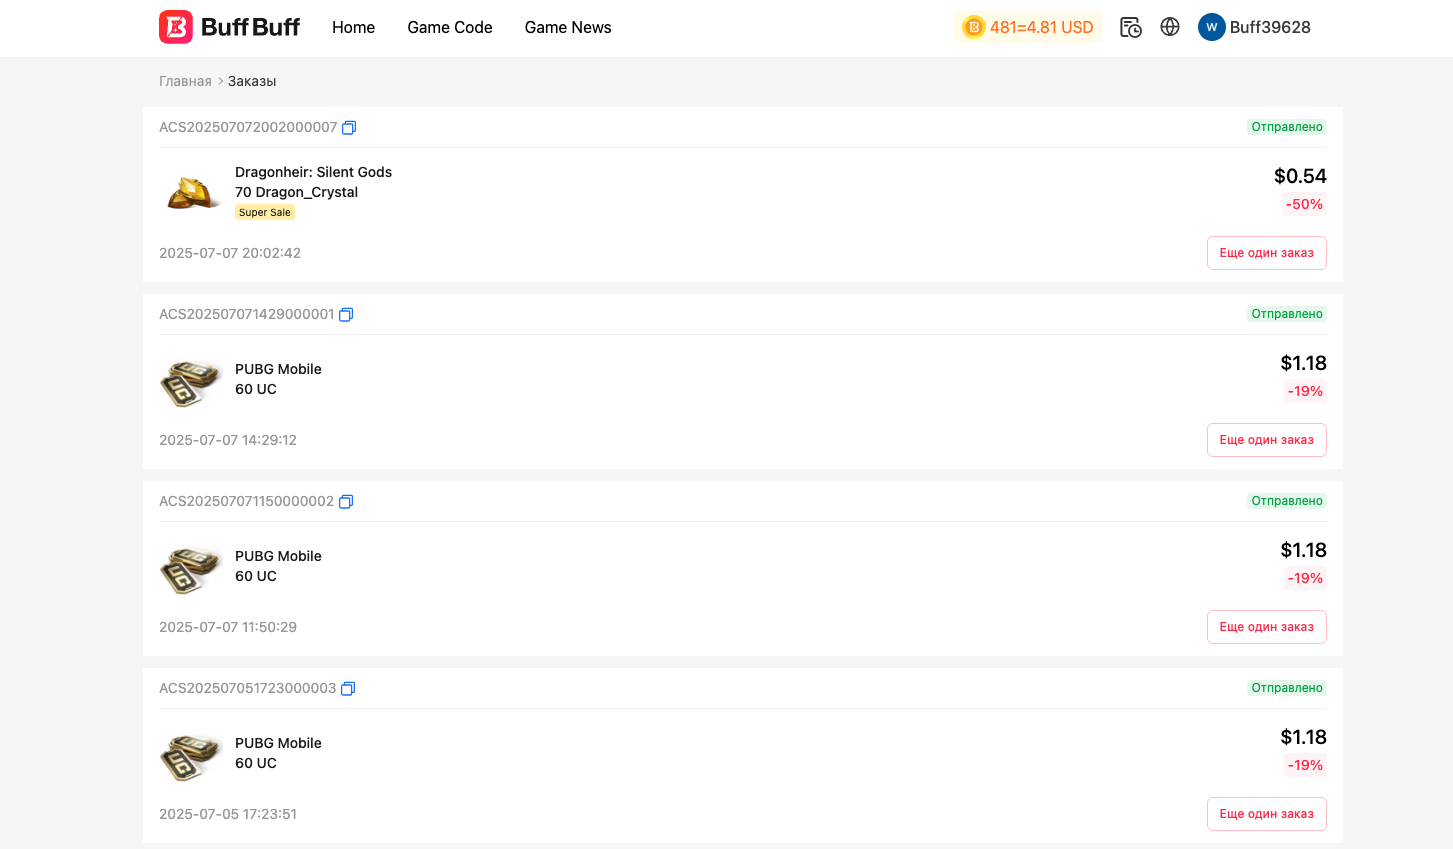Open the Dragonheir: Silent Gods product title

313,172
